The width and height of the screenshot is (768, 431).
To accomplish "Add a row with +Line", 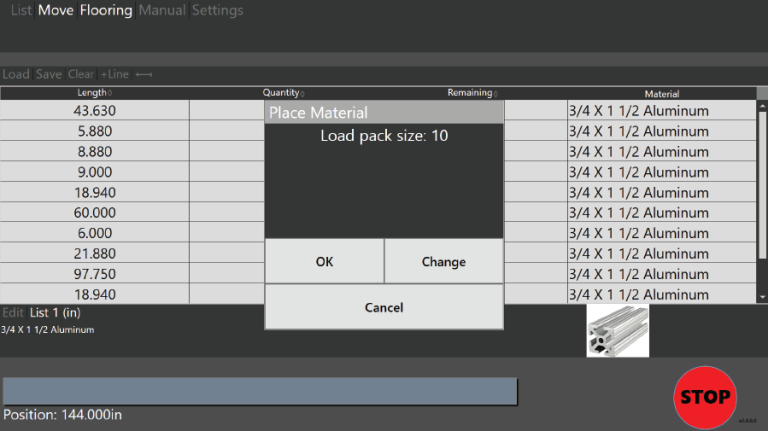I will click(115, 74).
